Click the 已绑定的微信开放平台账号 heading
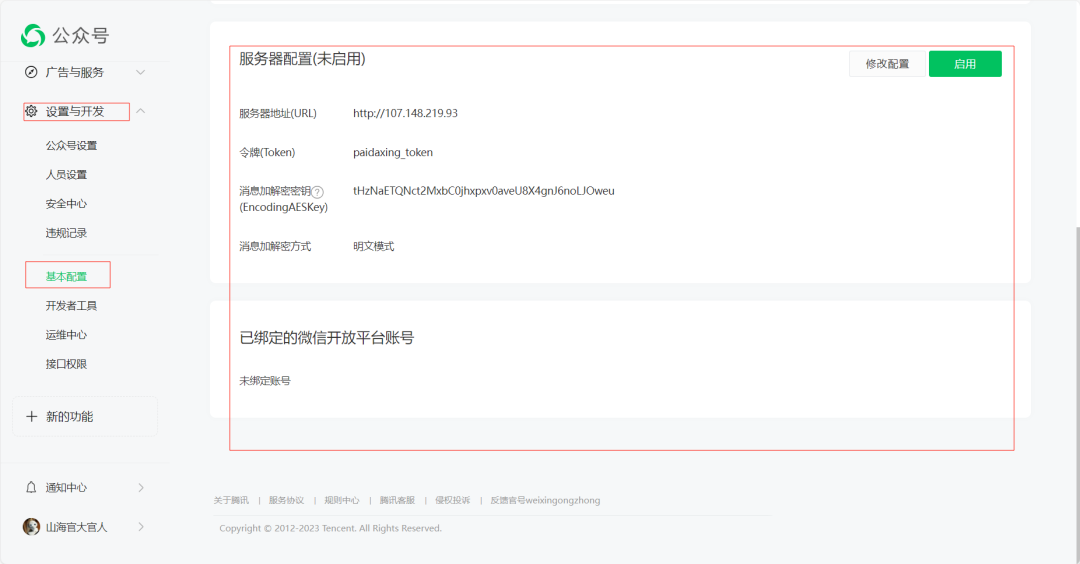 [326, 337]
